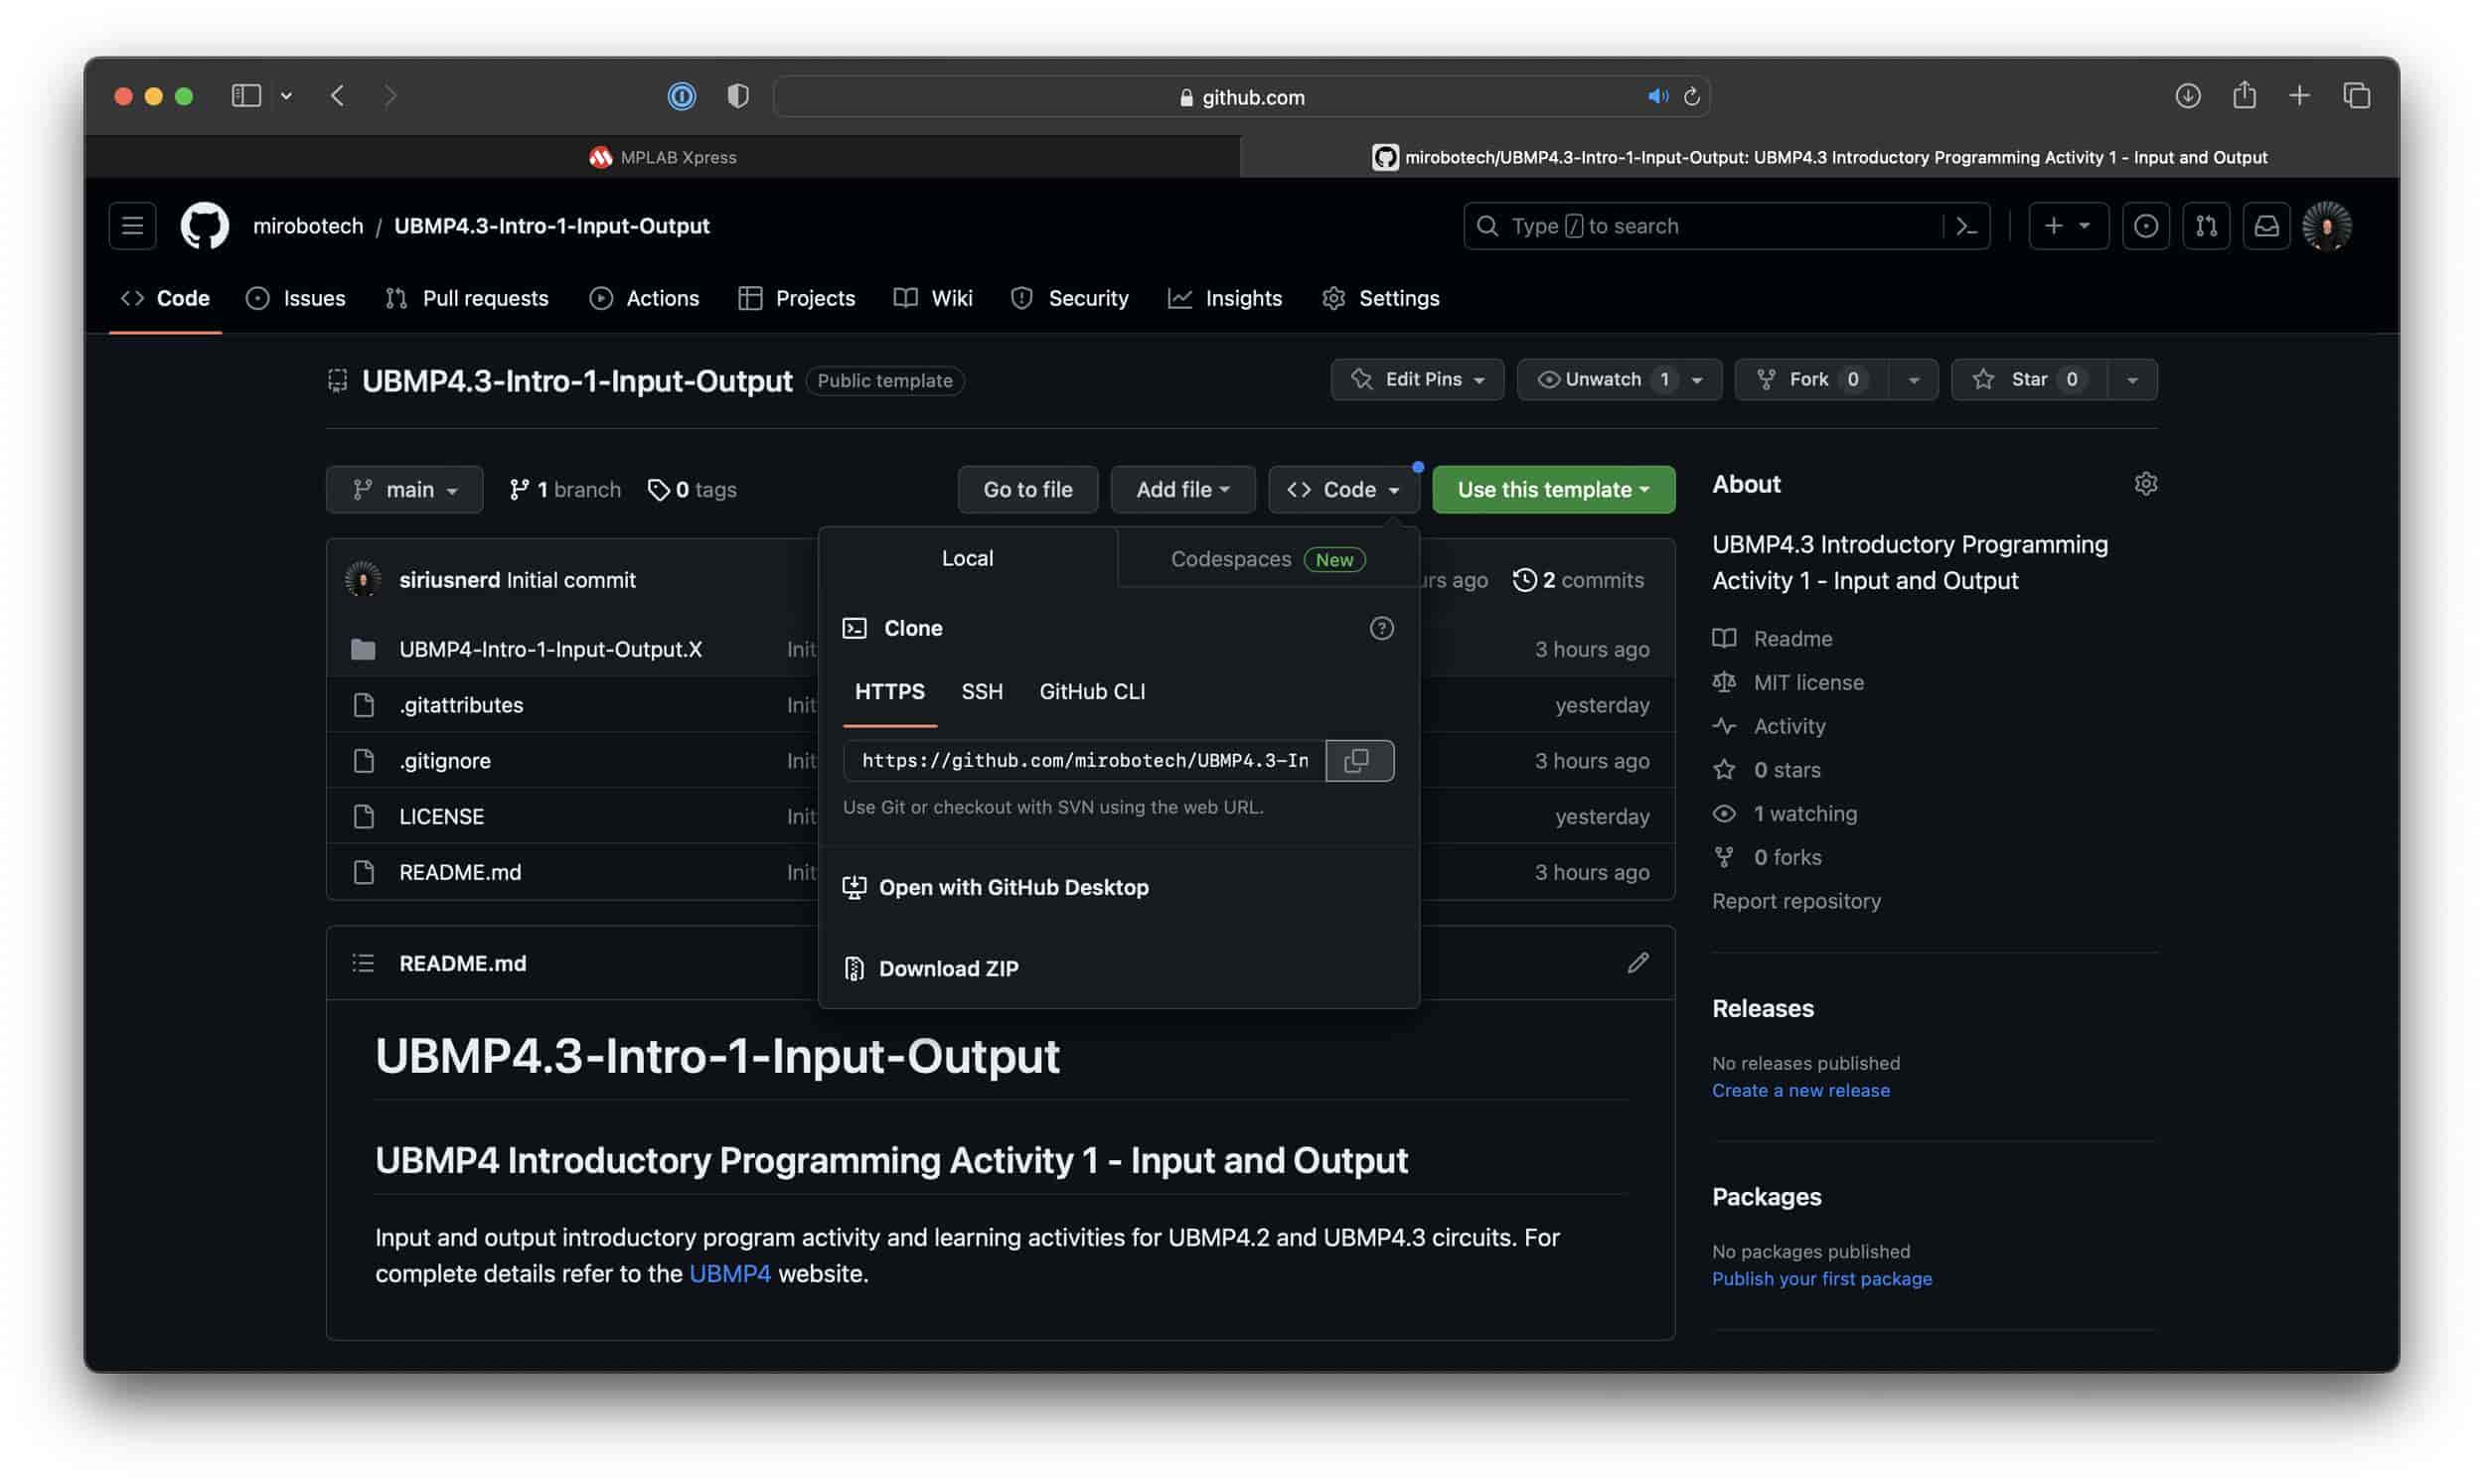Open the Star lists dropdown arrow
This screenshot has width=2484, height=1484.
coord(2132,380)
